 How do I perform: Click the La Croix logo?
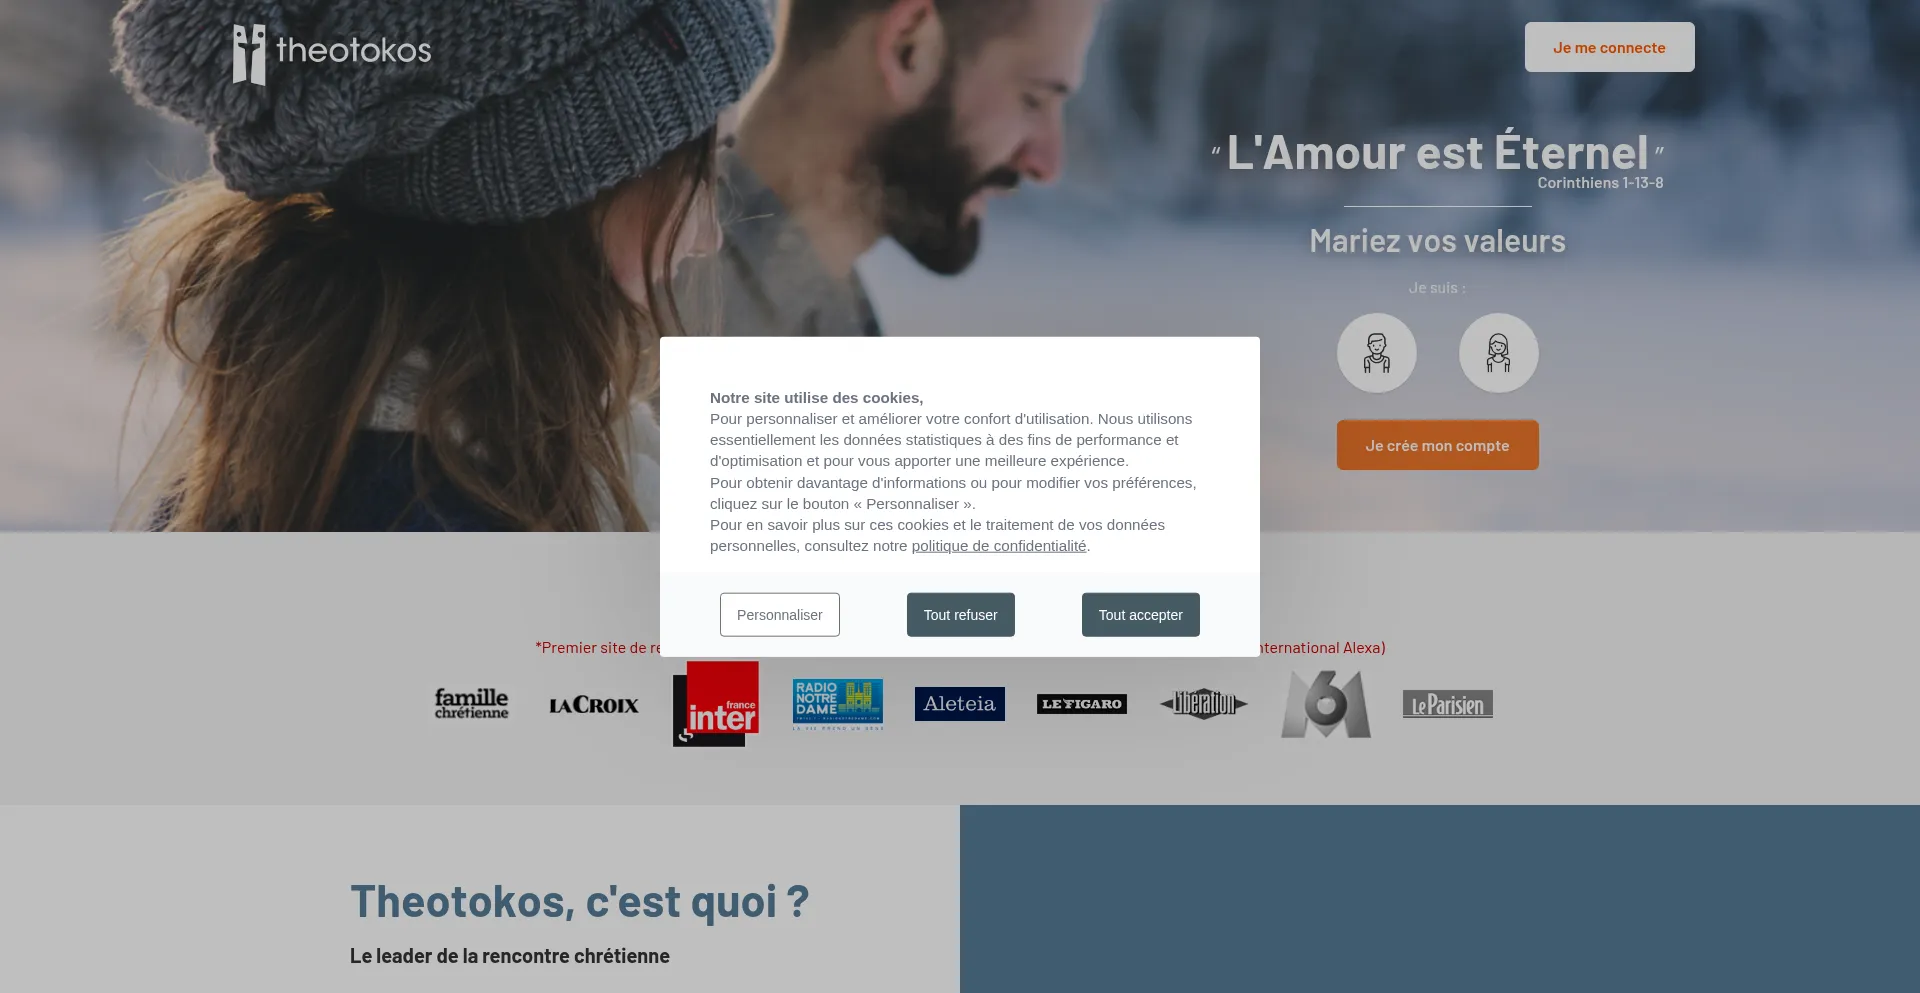point(594,705)
